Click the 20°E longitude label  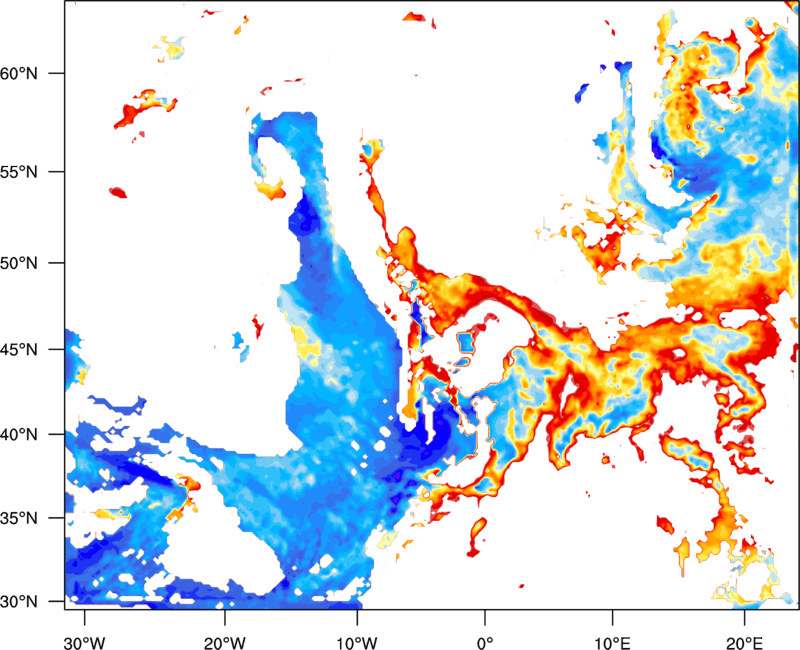point(744,643)
